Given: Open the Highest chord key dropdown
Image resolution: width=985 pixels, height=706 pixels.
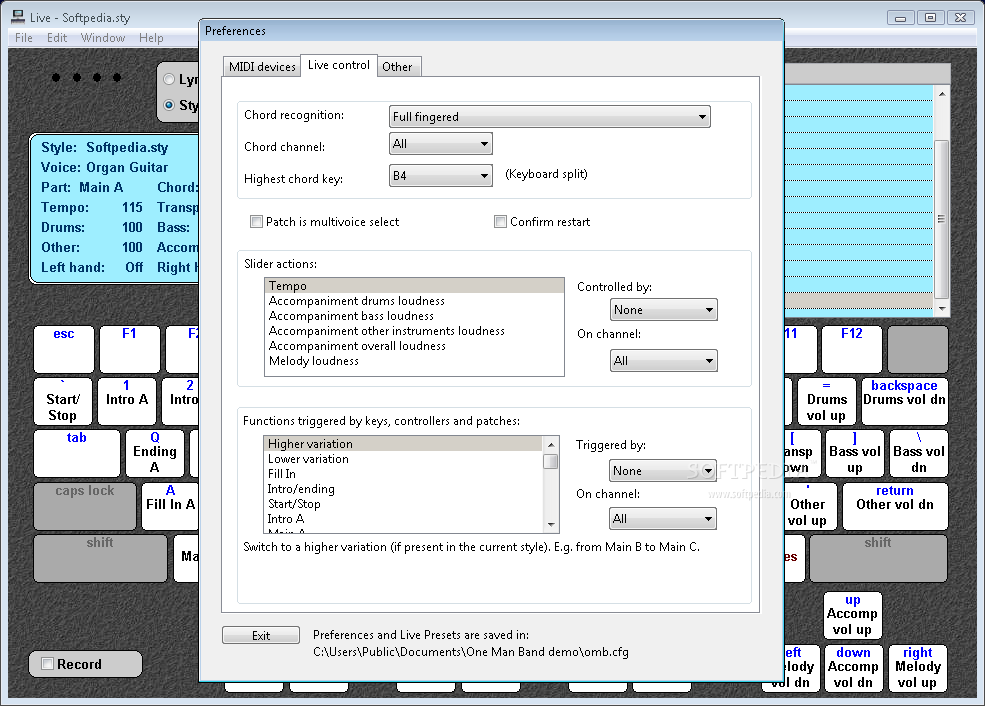Looking at the screenshot, I should pyautogui.click(x=440, y=176).
